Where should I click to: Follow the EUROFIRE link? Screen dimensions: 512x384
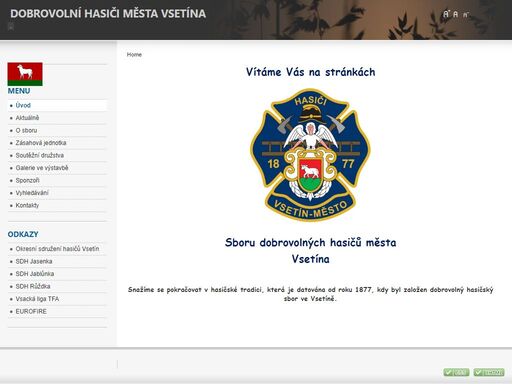[x=31, y=311]
